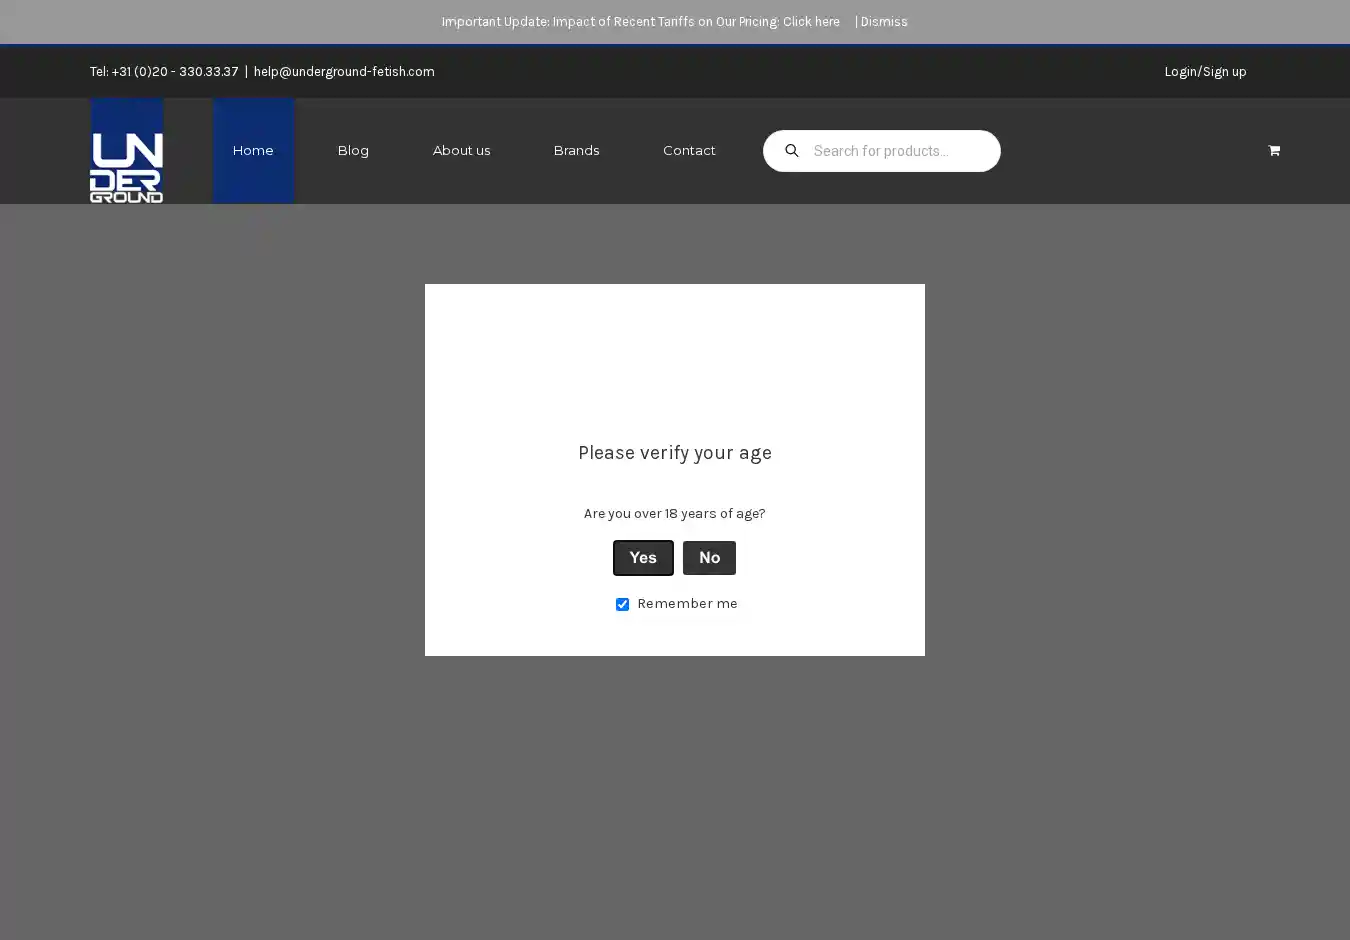Click the Important Update banner text
1350x940 pixels.
tap(610, 22)
